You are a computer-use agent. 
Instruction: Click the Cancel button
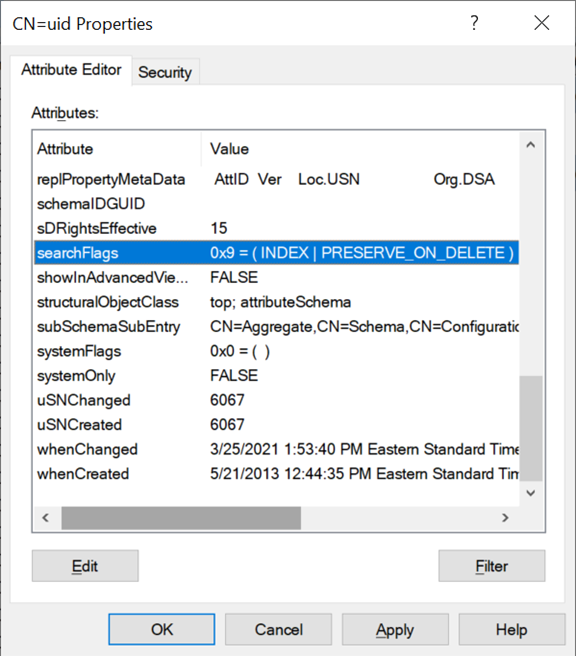[x=279, y=629]
